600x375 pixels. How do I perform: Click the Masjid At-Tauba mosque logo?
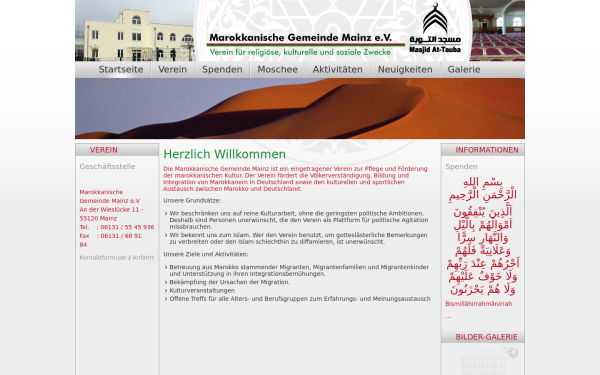435,28
